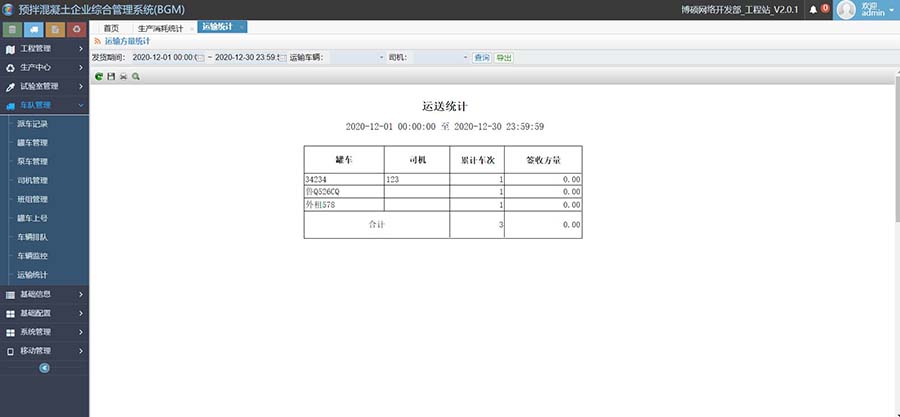Click the printer icon in report toolbar
This screenshot has width=900, height=417.
(x=123, y=76)
